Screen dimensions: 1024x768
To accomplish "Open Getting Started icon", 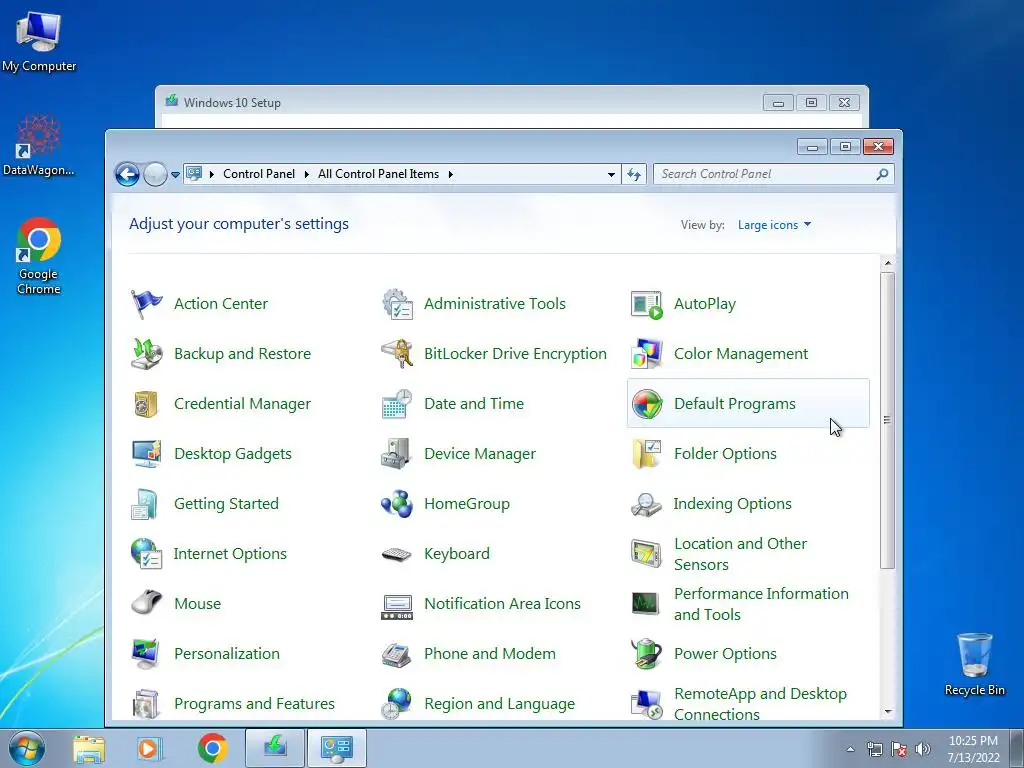I will (146, 504).
